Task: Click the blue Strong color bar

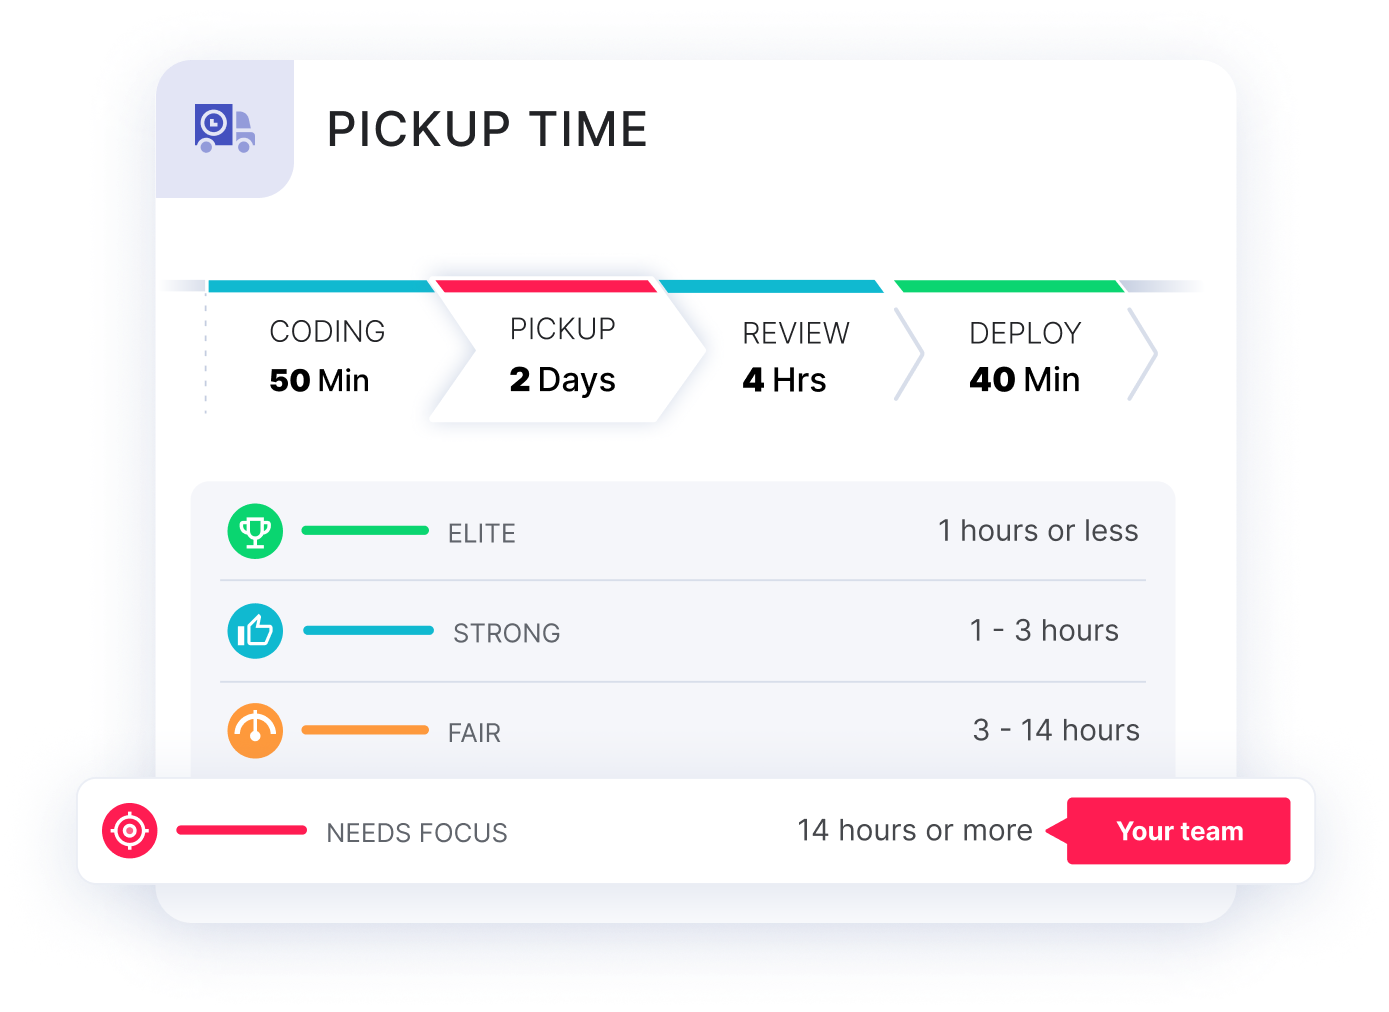Action: click(368, 630)
